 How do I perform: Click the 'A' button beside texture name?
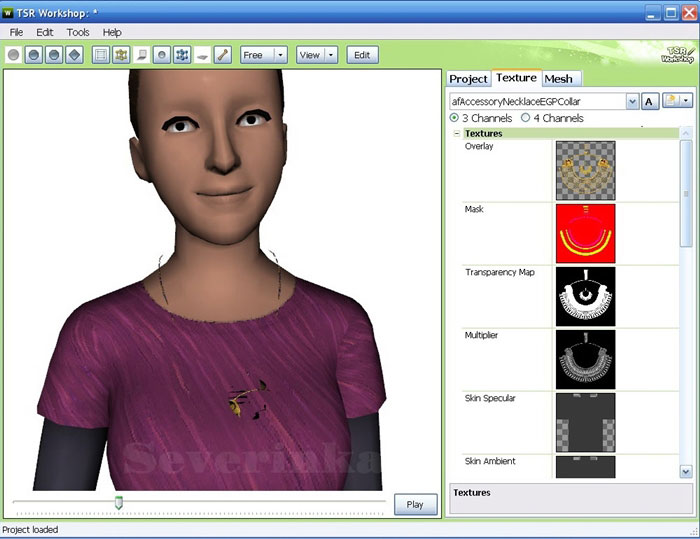click(649, 101)
